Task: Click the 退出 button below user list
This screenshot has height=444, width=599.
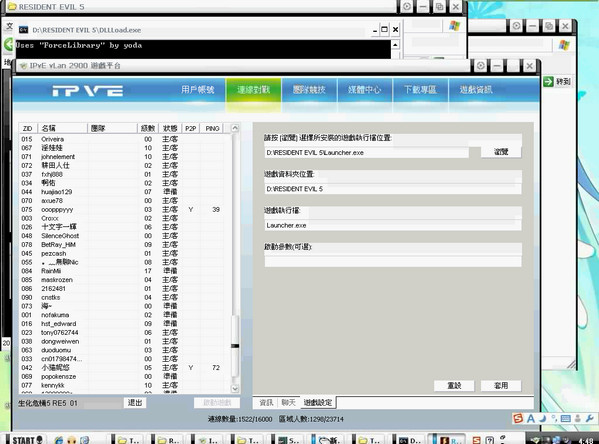Action: pos(134,403)
